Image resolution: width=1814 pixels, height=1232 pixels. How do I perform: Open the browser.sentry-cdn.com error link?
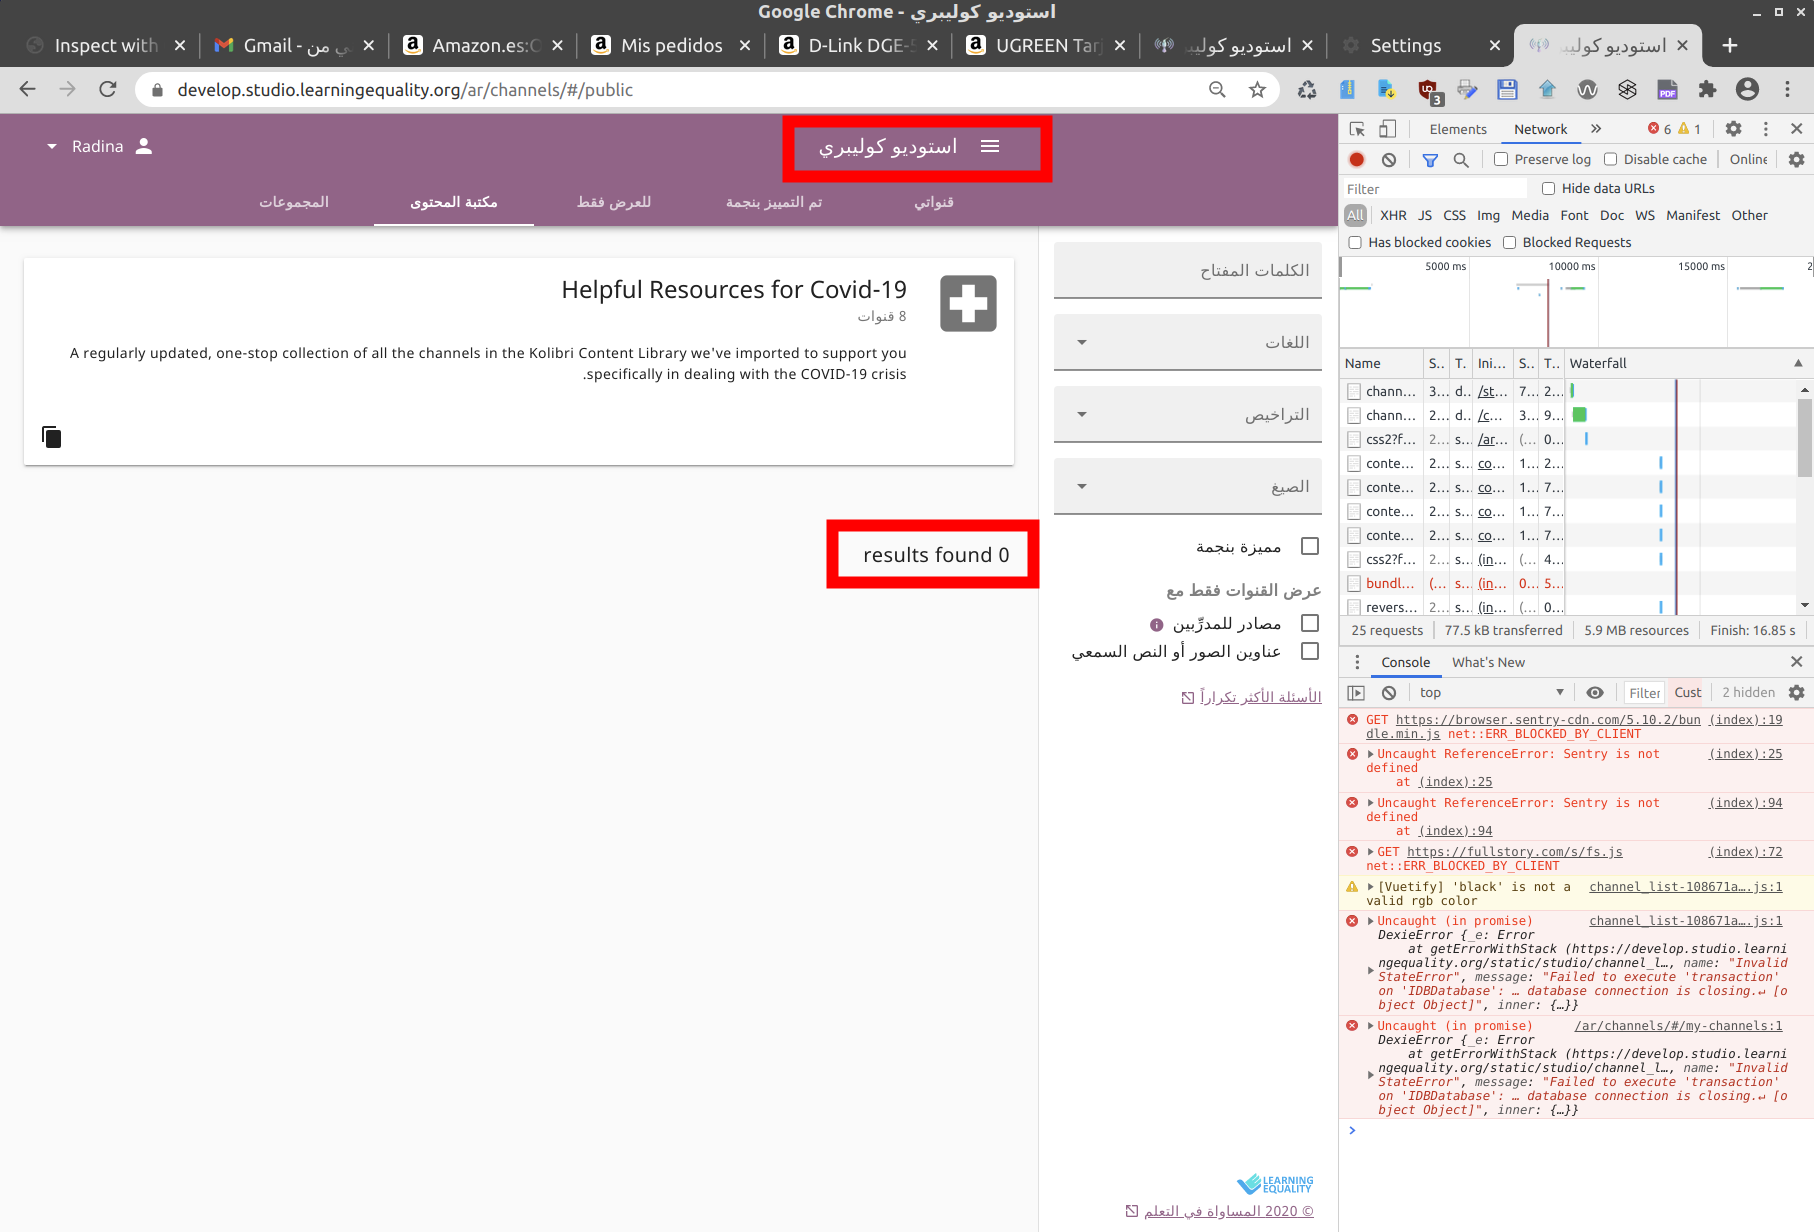pyautogui.click(x=1533, y=727)
